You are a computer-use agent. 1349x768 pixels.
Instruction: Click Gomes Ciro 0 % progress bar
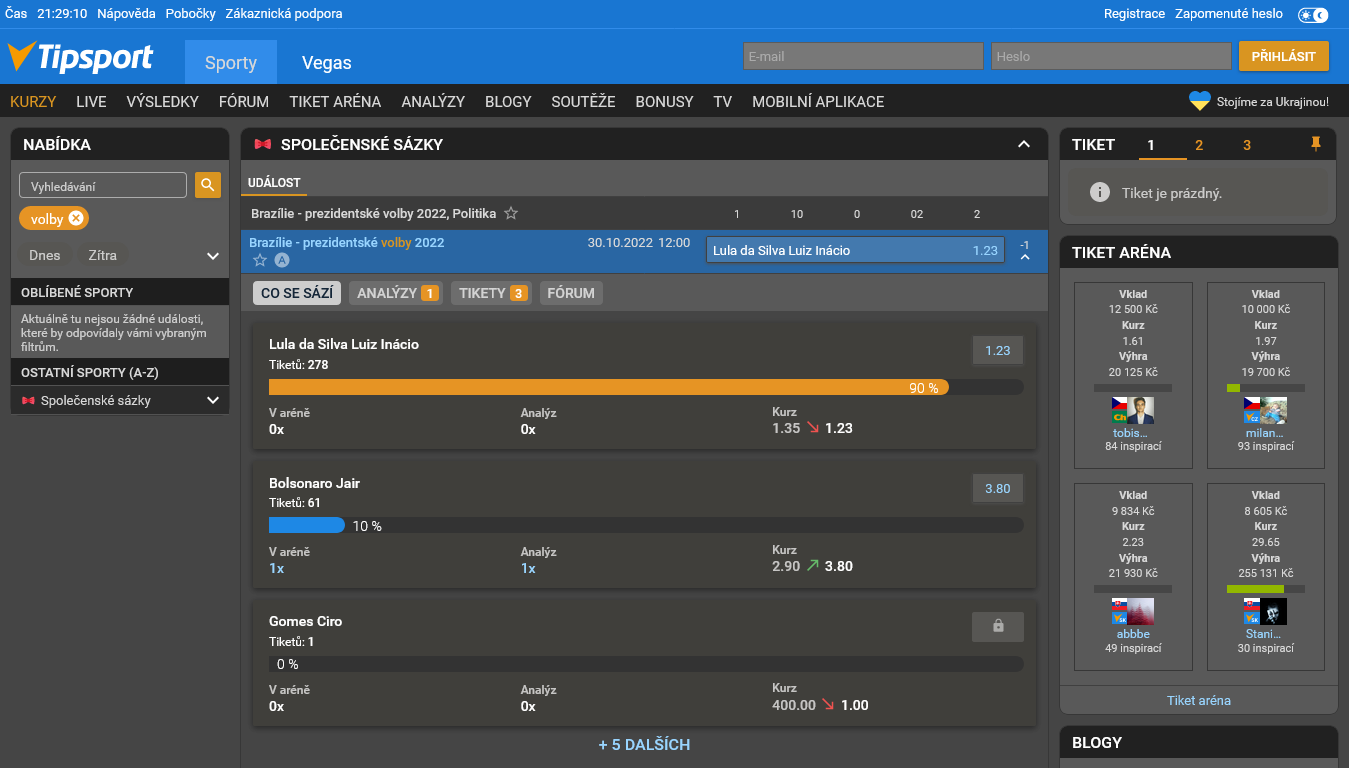(x=646, y=664)
